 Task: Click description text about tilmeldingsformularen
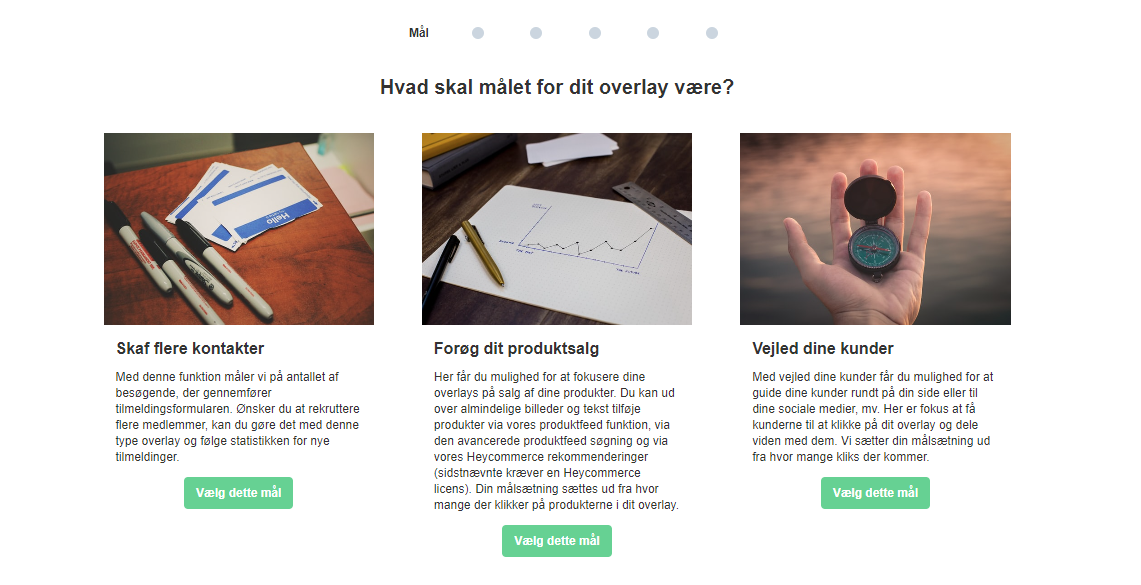click(x=237, y=417)
